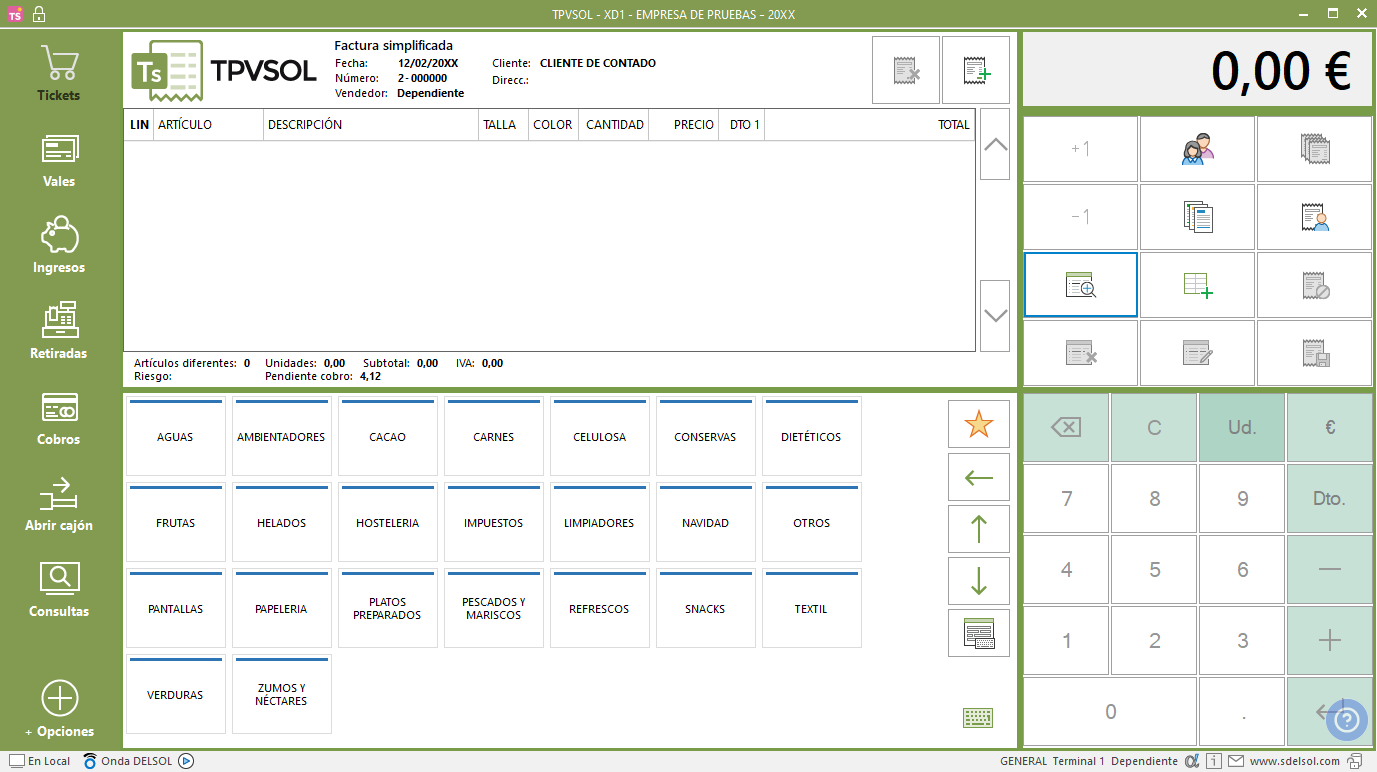Click the C clear keypad key
Image resolution: width=1377 pixels, height=772 pixels.
1154,427
